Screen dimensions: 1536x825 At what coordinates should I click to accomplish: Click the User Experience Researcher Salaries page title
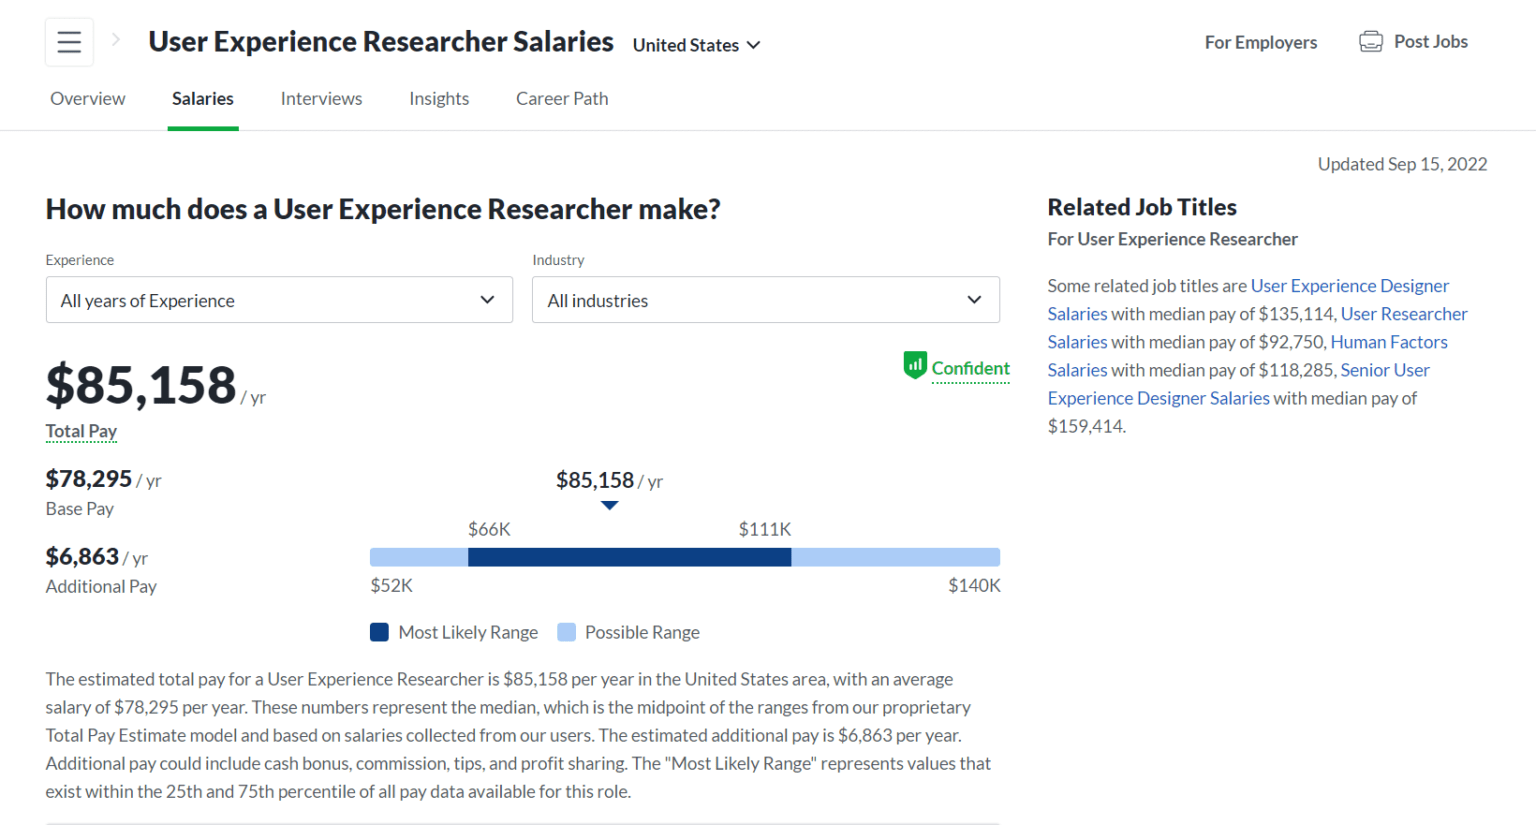[381, 41]
